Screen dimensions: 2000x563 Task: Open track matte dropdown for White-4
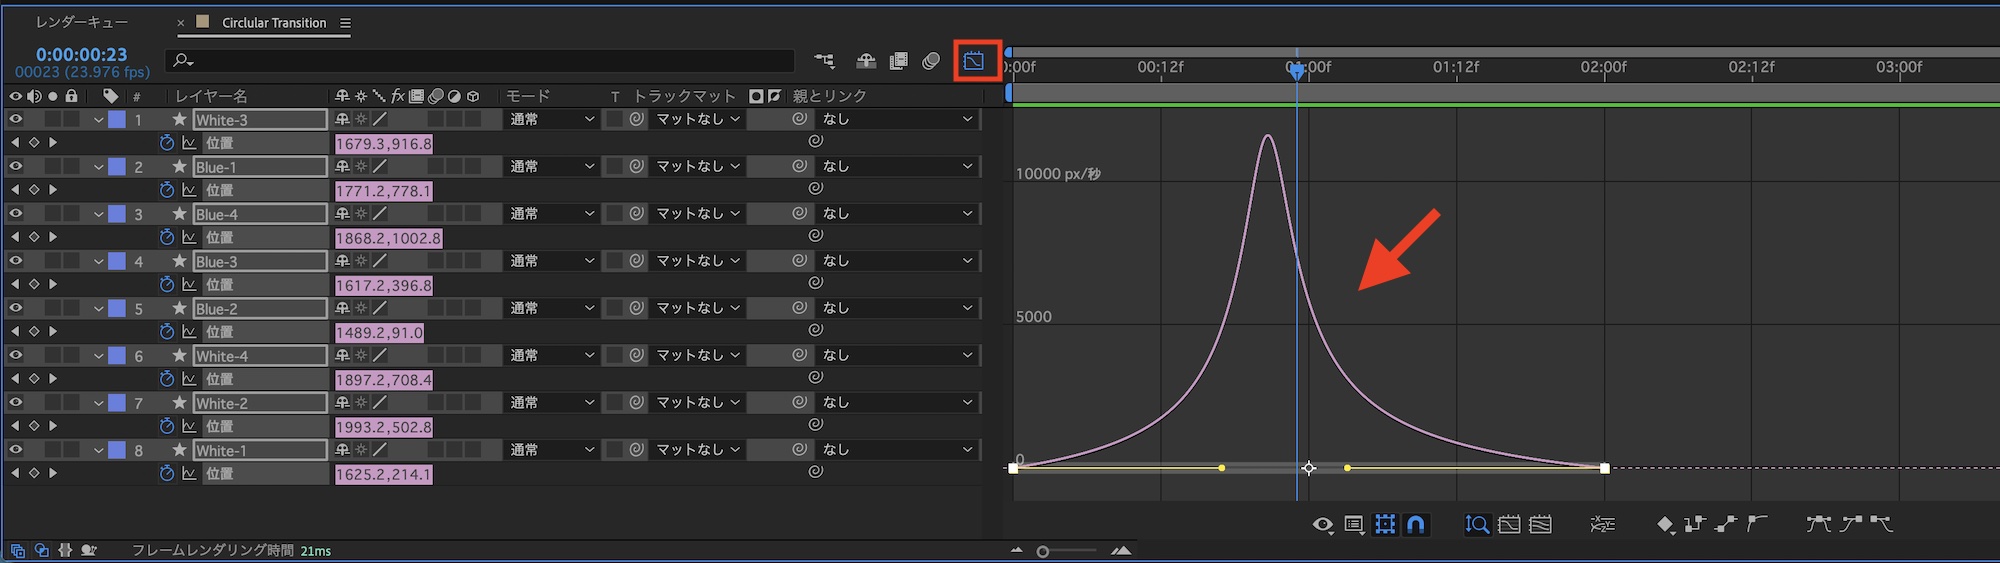click(x=698, y=355)
